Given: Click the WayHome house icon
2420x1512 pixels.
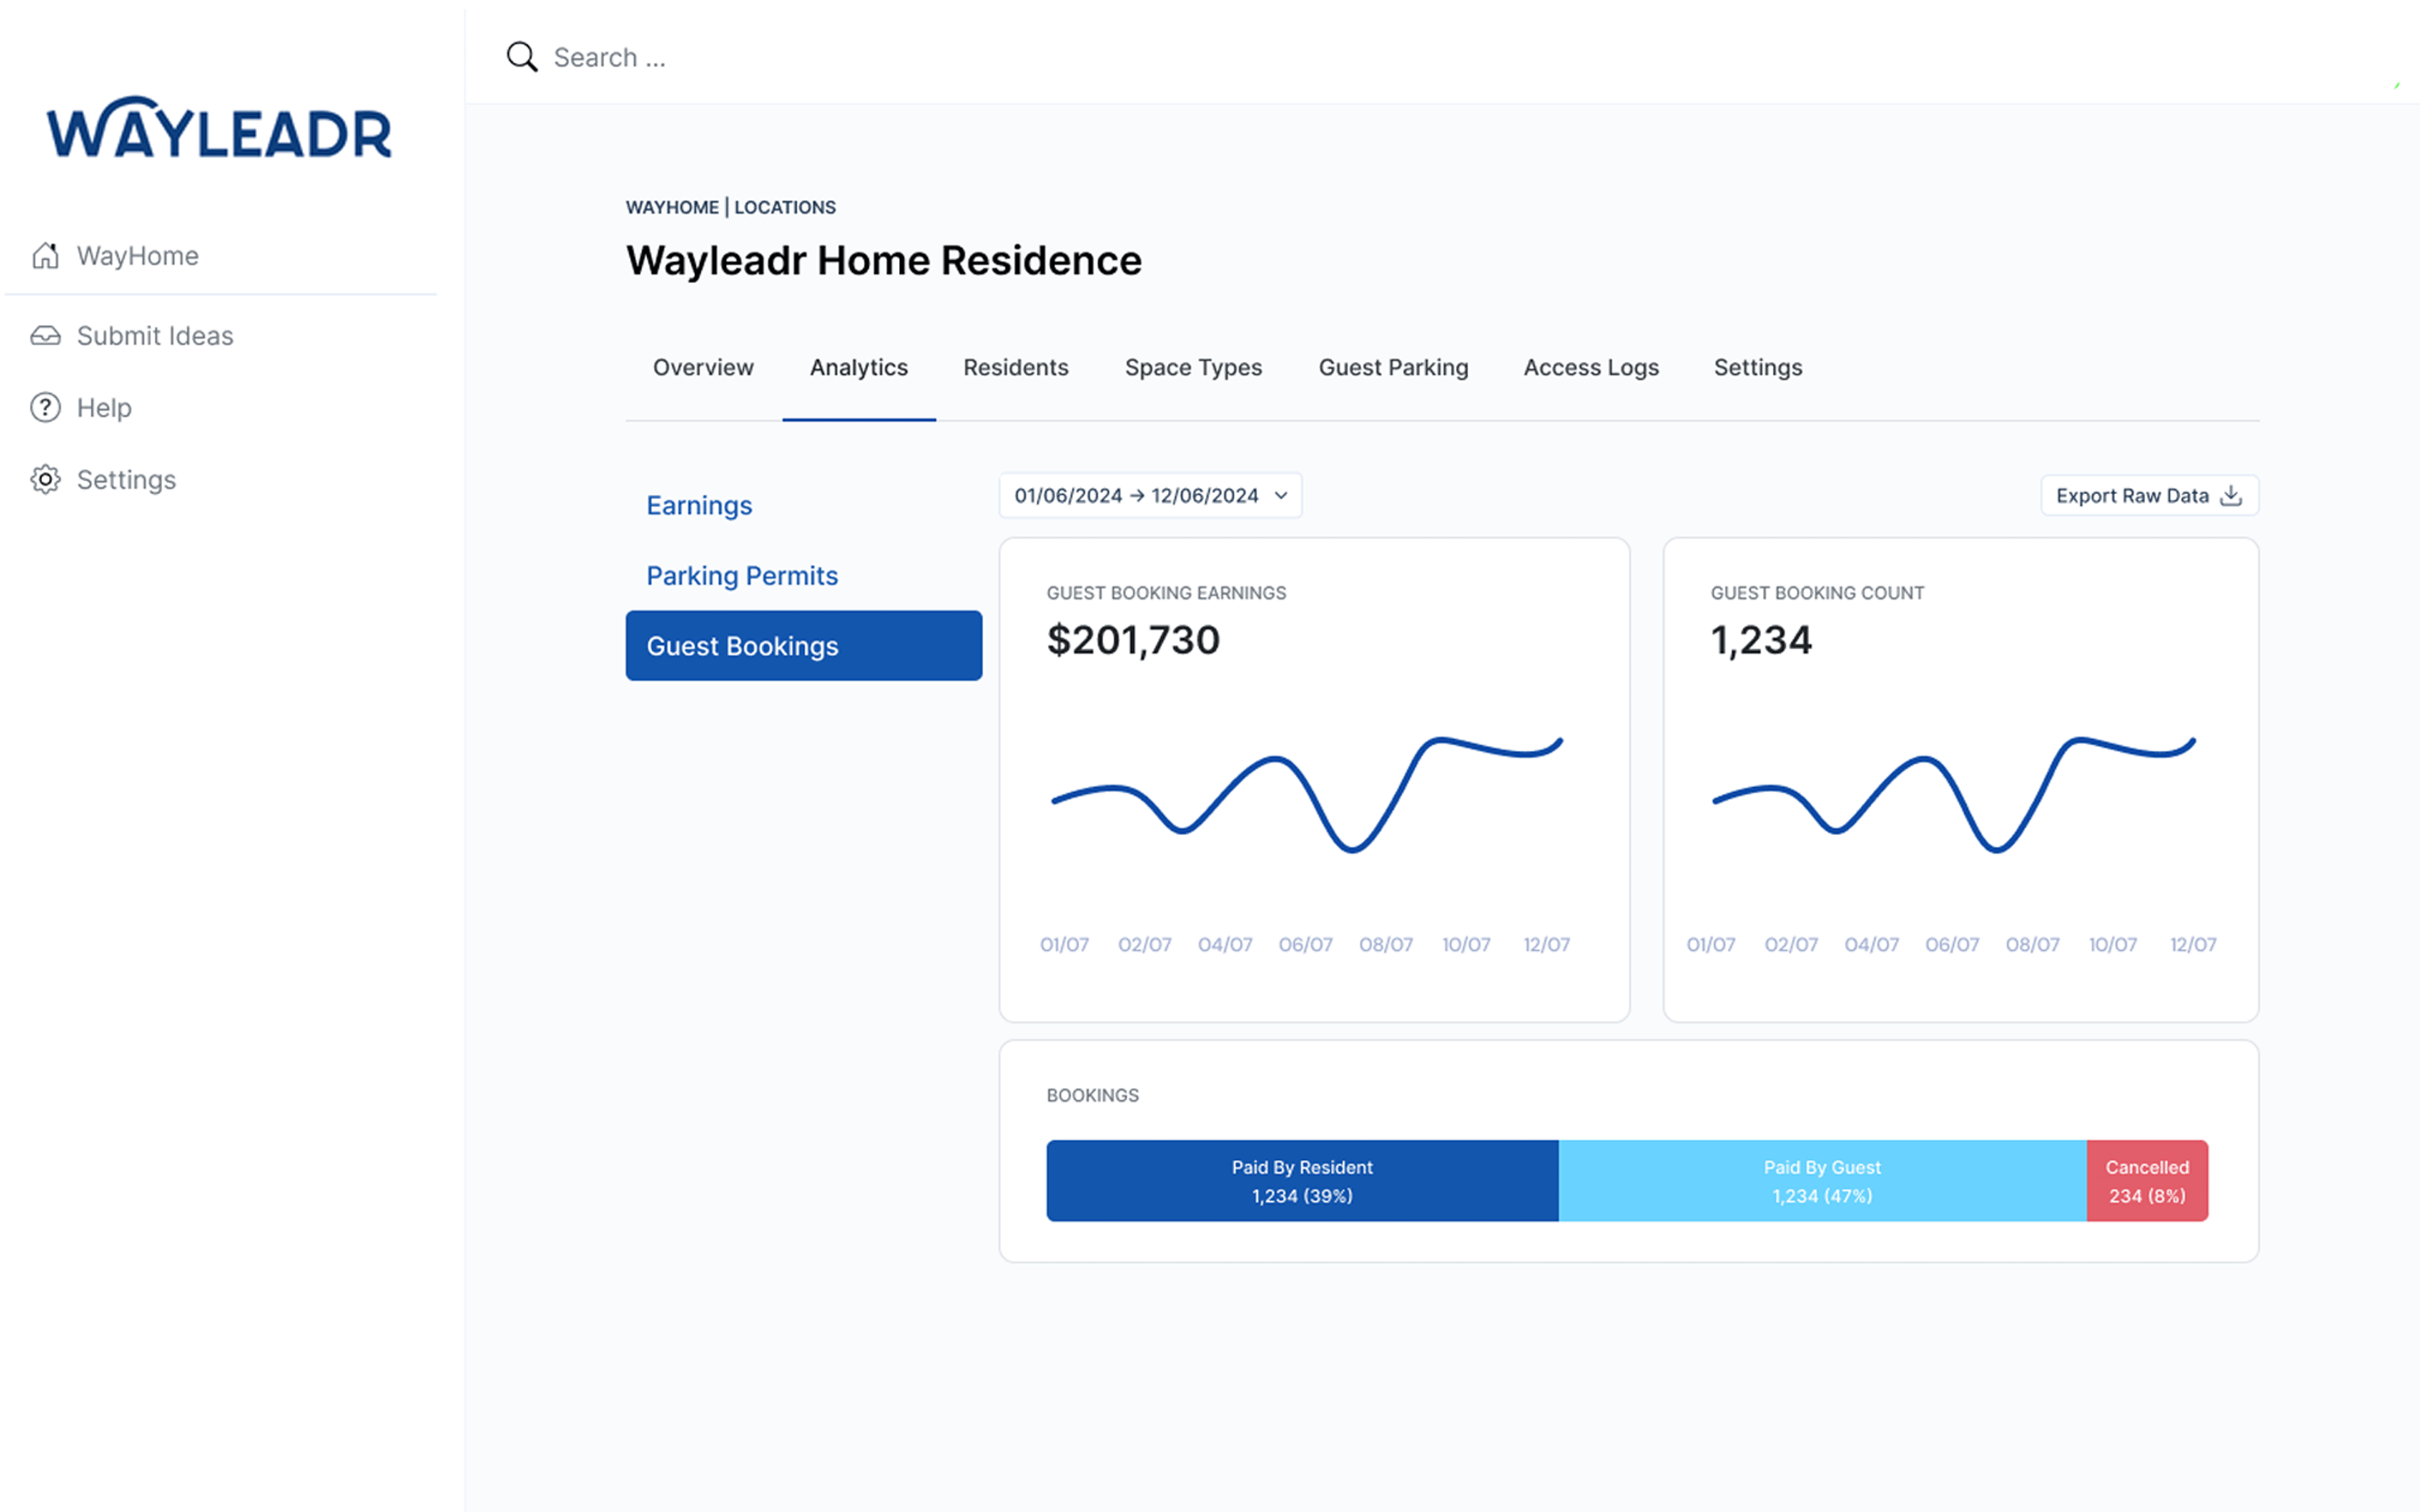Looking at the screenshot, I should (x=45, y=256).
